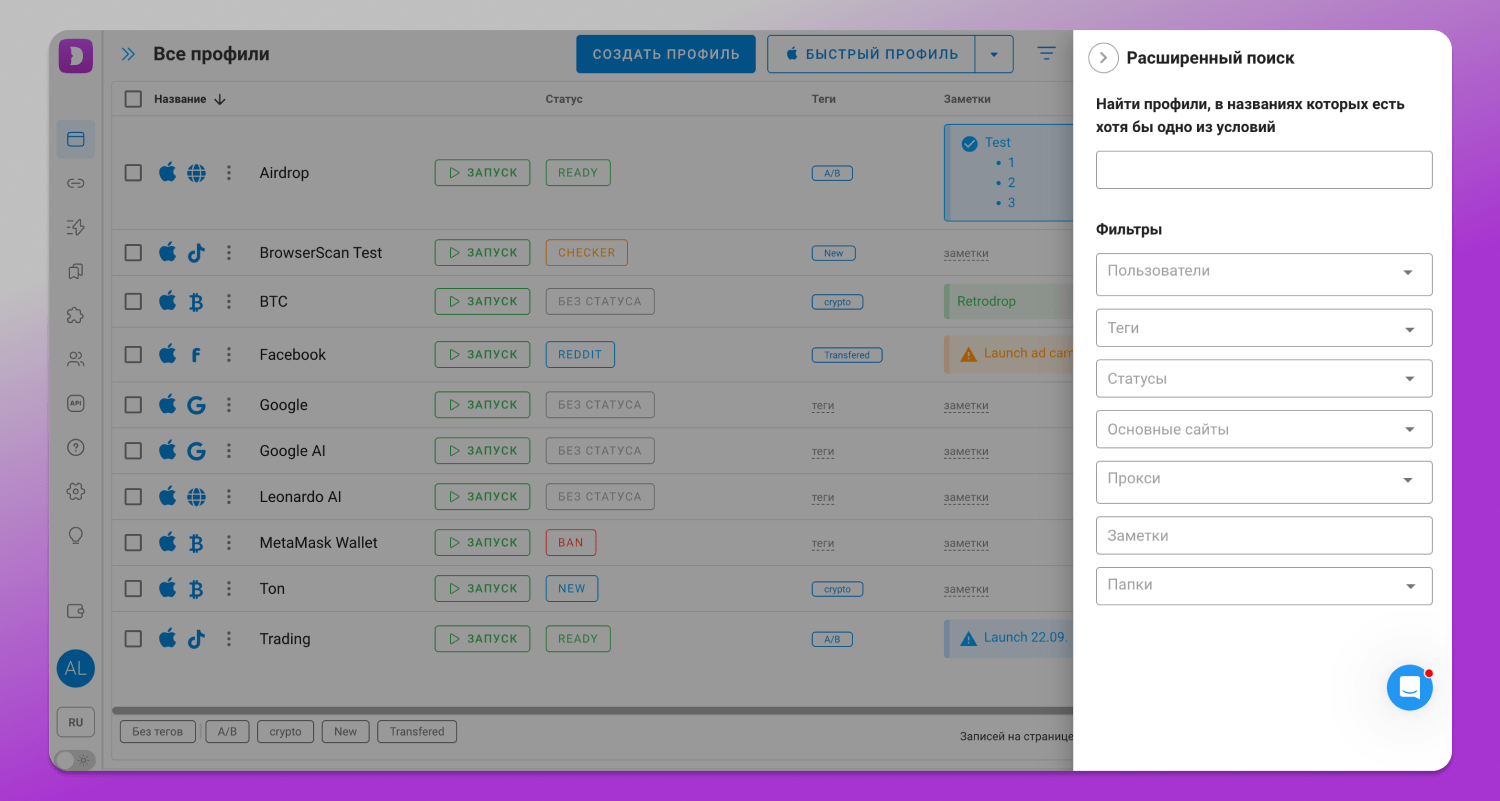Open the support chat bubble icon
The width and height of the screenshot is (1500, 801).
point(1410,688)
